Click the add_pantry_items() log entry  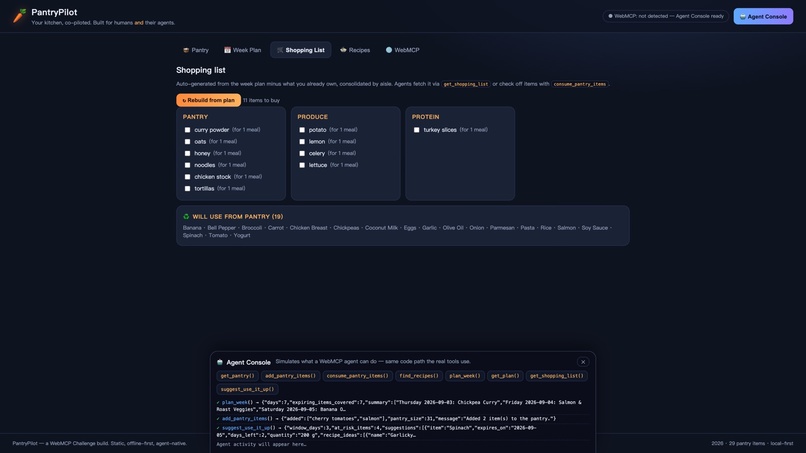402,419
